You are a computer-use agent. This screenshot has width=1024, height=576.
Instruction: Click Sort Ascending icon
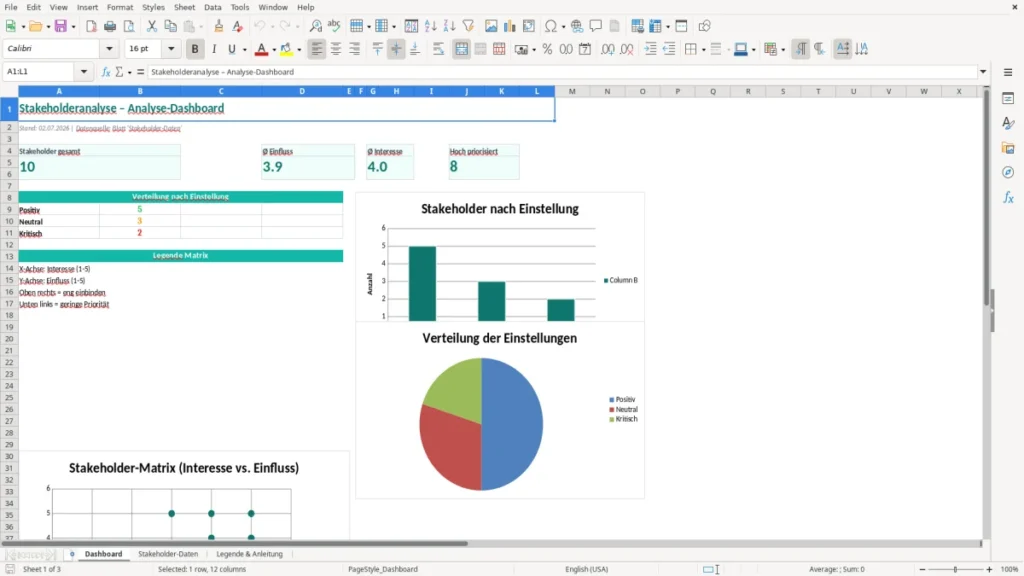[x=430, y=26]
